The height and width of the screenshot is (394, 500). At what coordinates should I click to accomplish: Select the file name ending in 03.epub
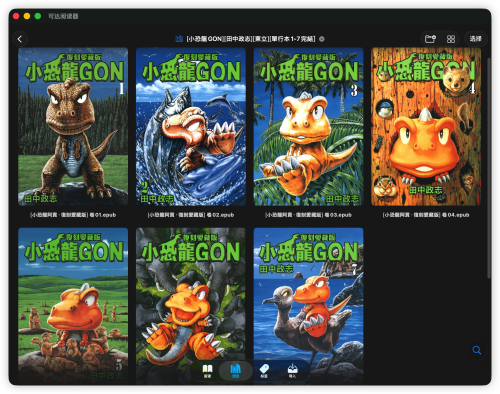click(308, 215)
